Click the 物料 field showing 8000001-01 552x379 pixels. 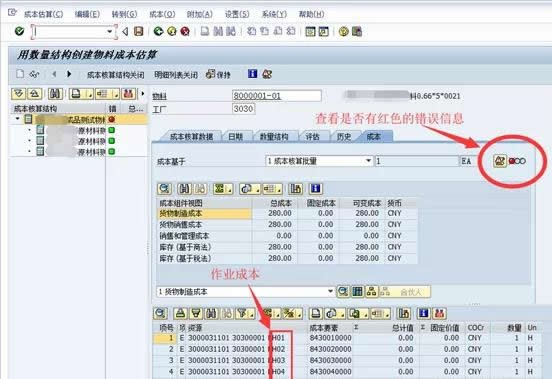pos(277,96)
